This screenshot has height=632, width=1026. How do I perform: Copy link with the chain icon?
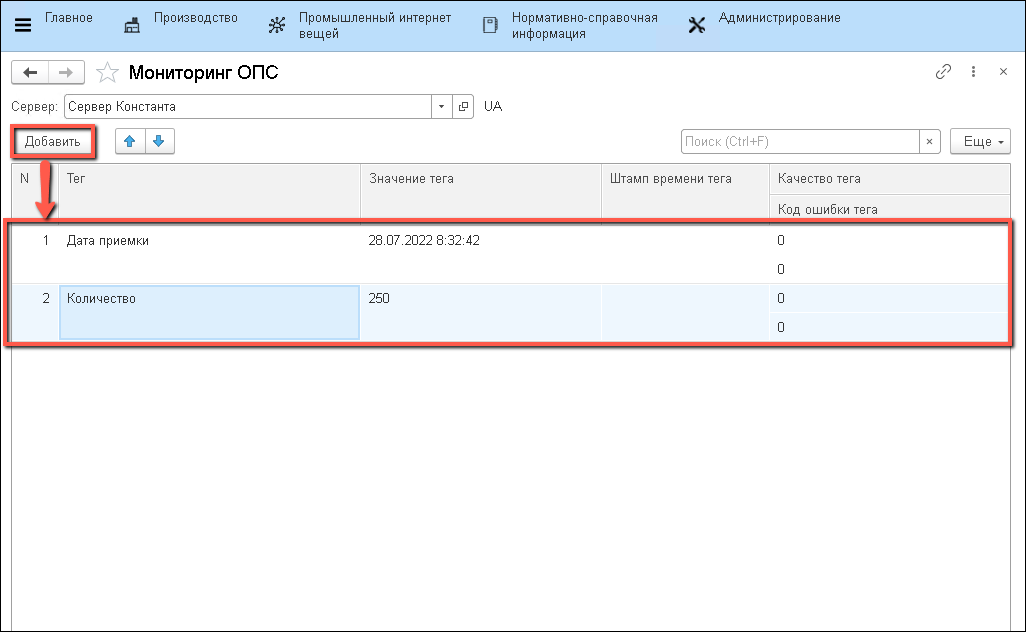(942, 72)
